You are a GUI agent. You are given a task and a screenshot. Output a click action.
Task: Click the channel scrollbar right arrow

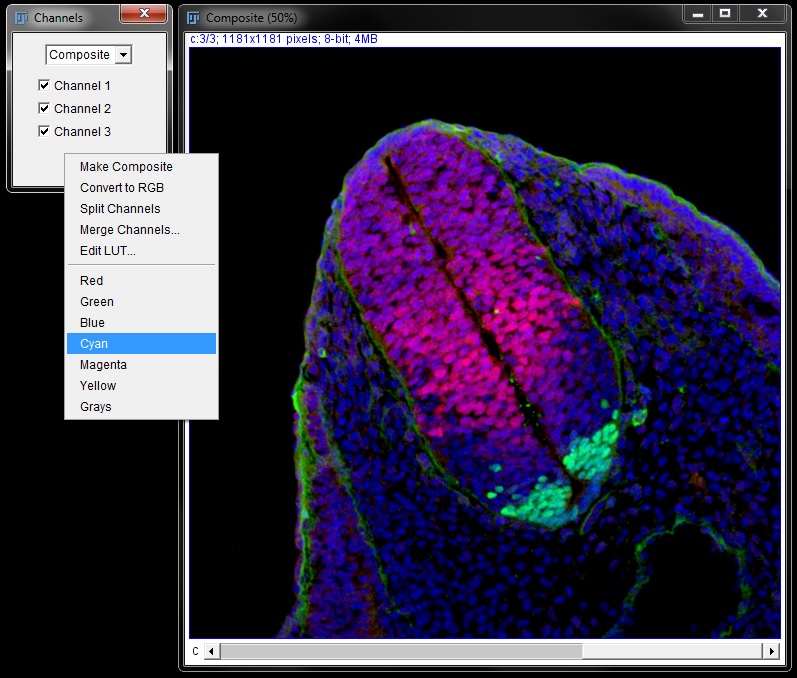point(770,651)
